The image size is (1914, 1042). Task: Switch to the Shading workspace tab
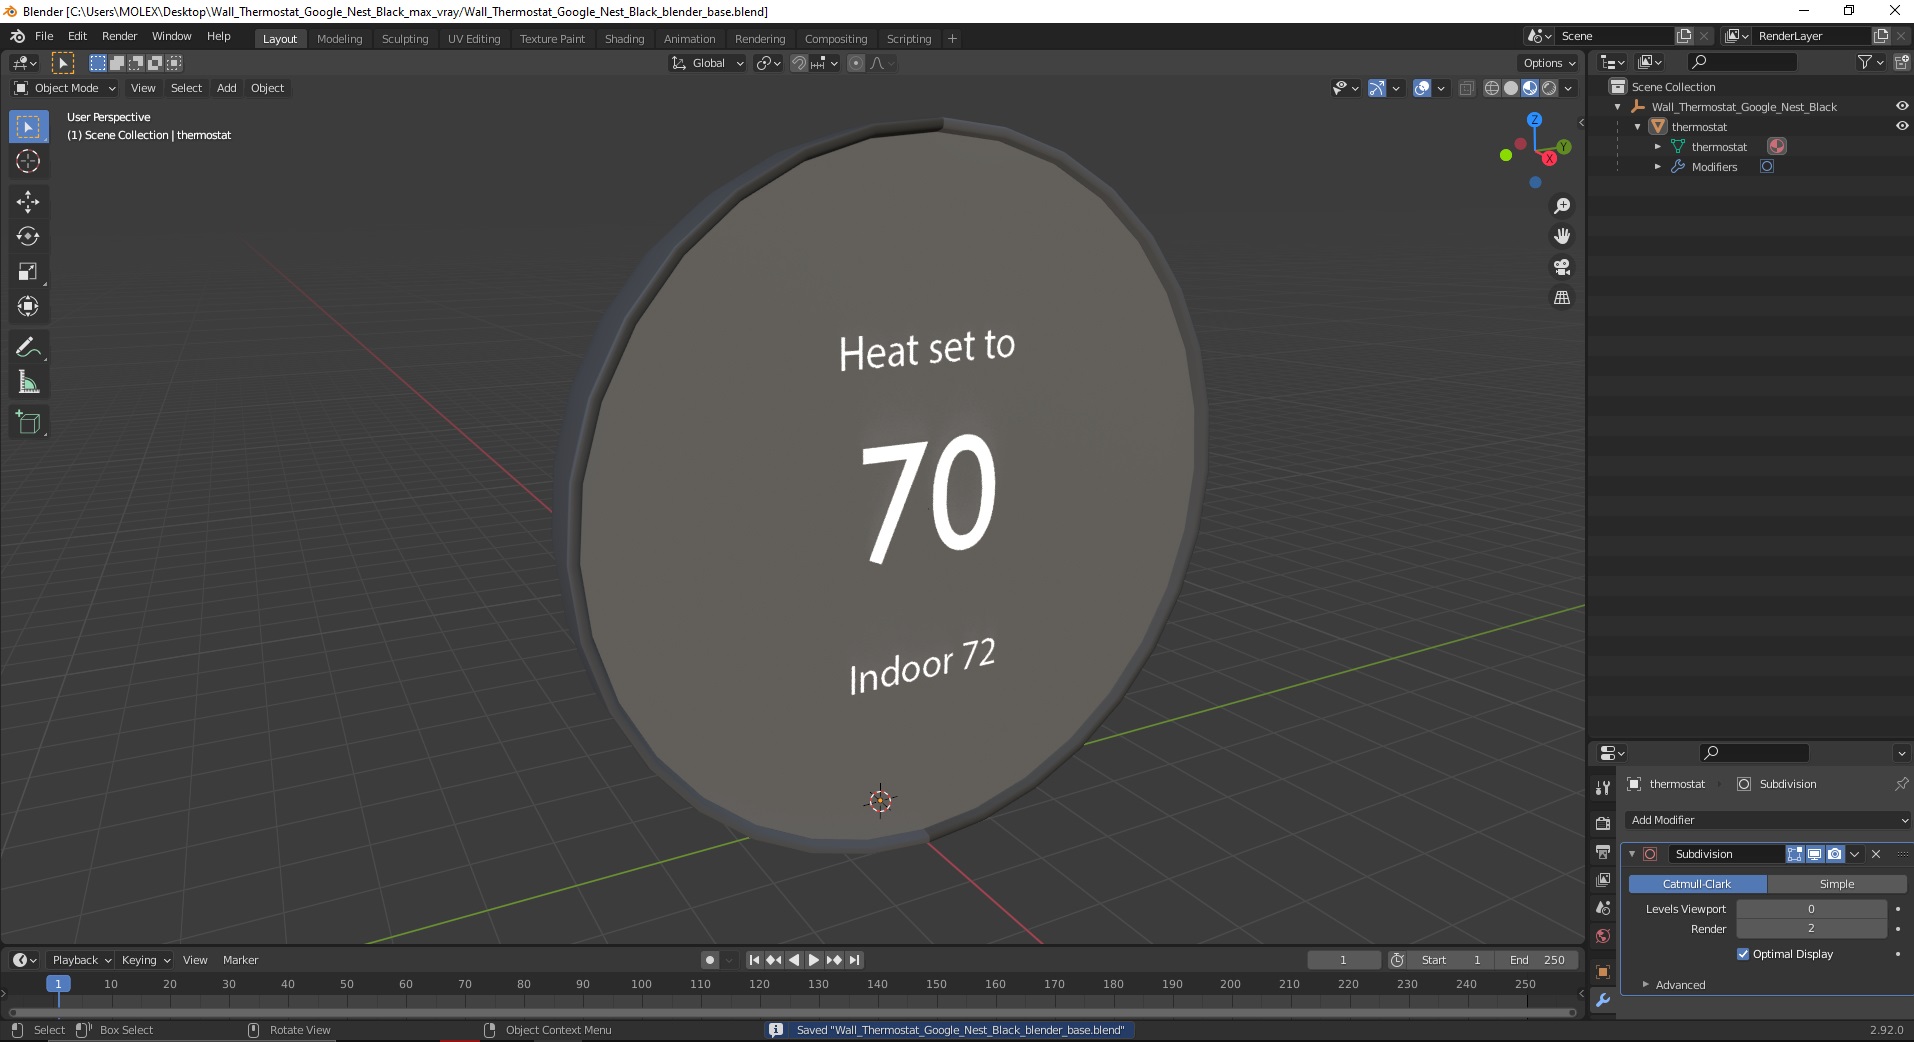pyautogui.click(x=624, y=39)
